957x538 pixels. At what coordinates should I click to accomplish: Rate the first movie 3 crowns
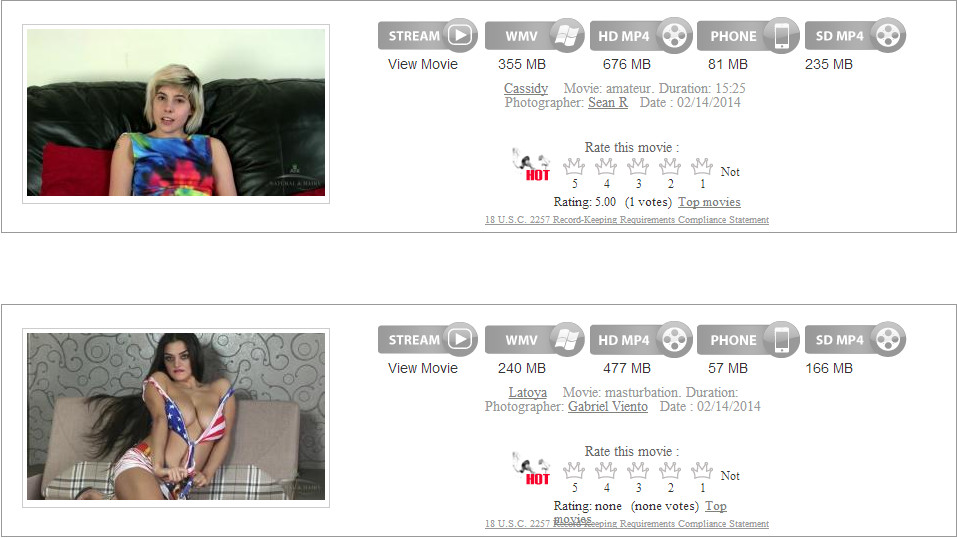(x=638, y=167)
